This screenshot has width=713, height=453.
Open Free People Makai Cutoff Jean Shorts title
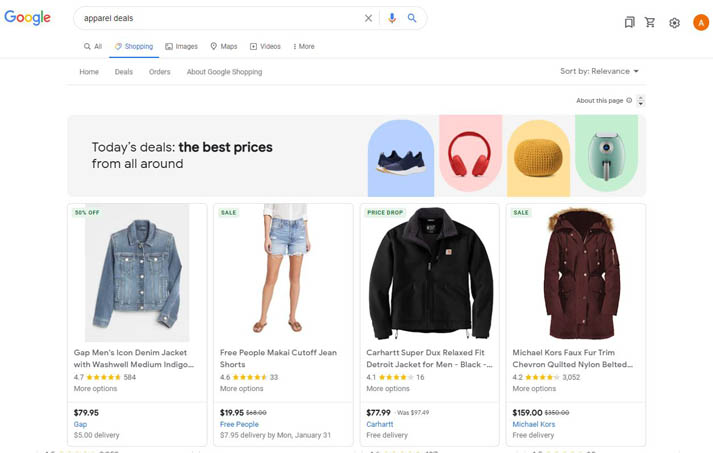(x=278, y=358)
